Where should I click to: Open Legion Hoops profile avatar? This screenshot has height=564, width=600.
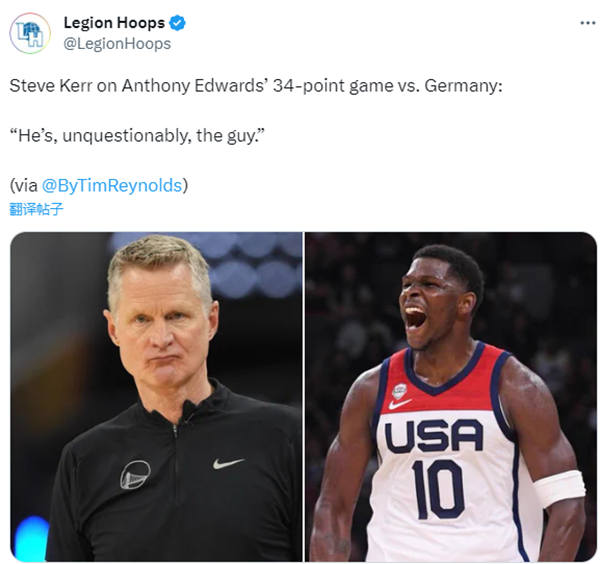[30, 33]
